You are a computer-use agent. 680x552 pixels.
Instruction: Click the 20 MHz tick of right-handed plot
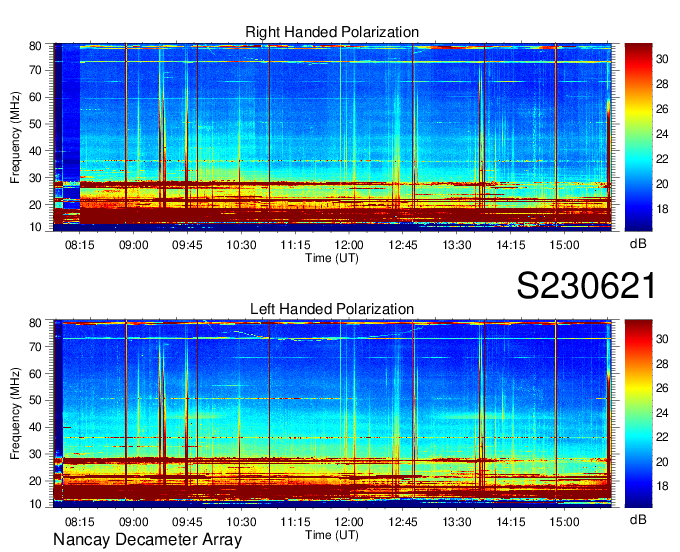coord(35,205)
